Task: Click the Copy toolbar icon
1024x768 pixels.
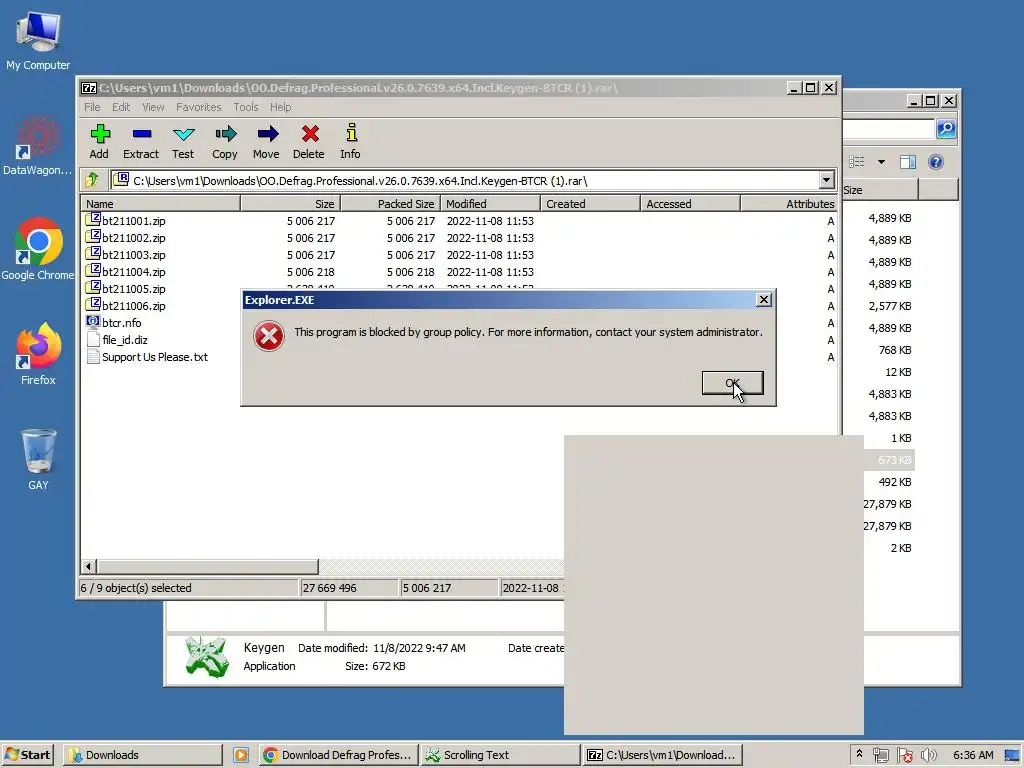Action: click(225, 141)
